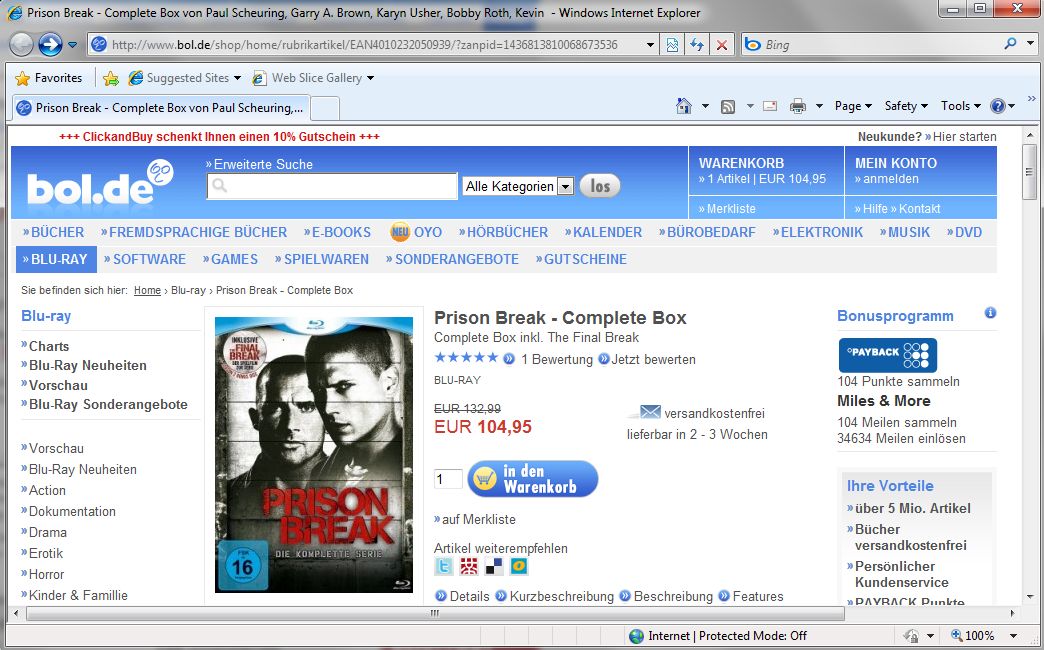The height and width of the screenshot is (650, 1044).
Task: Click the 'in den Warenkorb' button
Action: point(533,479)
